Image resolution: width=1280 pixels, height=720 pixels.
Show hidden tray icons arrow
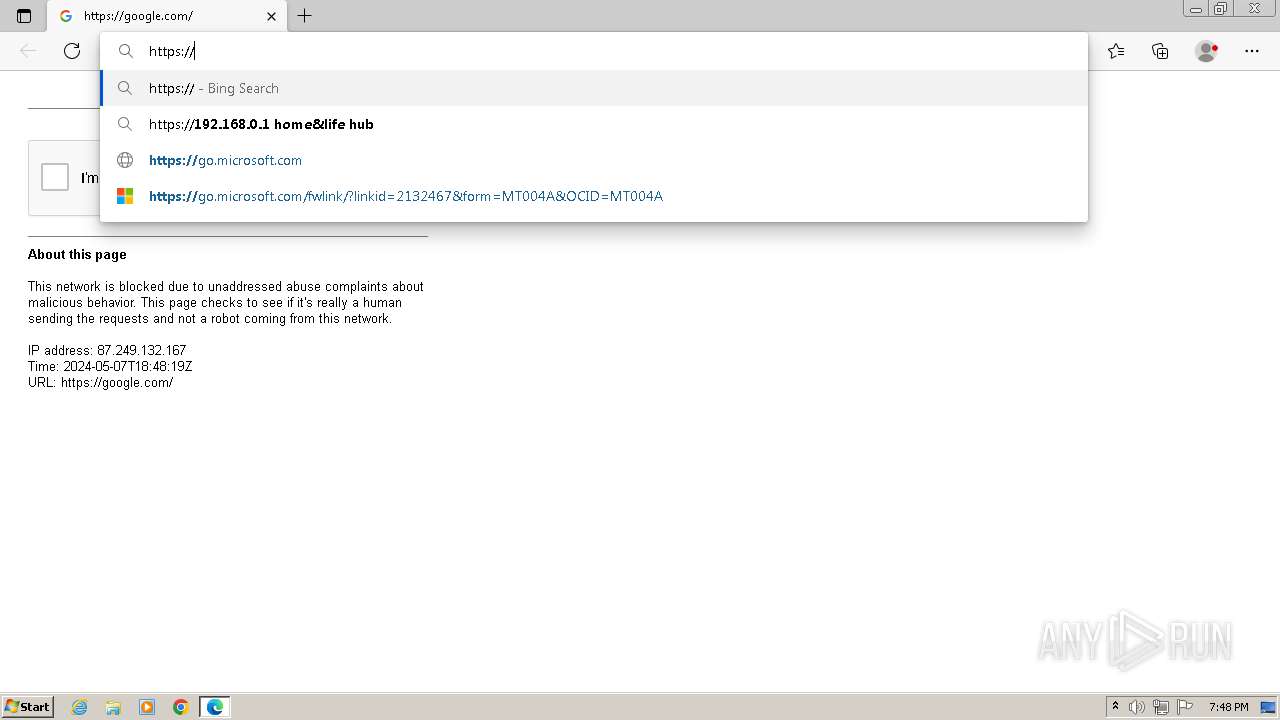point(1115,707)
